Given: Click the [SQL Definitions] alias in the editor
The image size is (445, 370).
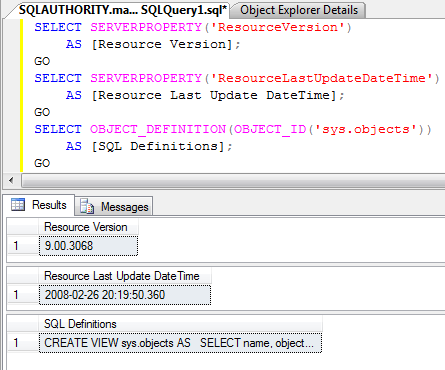Looking at the screenshot, I should pos(158,146).
